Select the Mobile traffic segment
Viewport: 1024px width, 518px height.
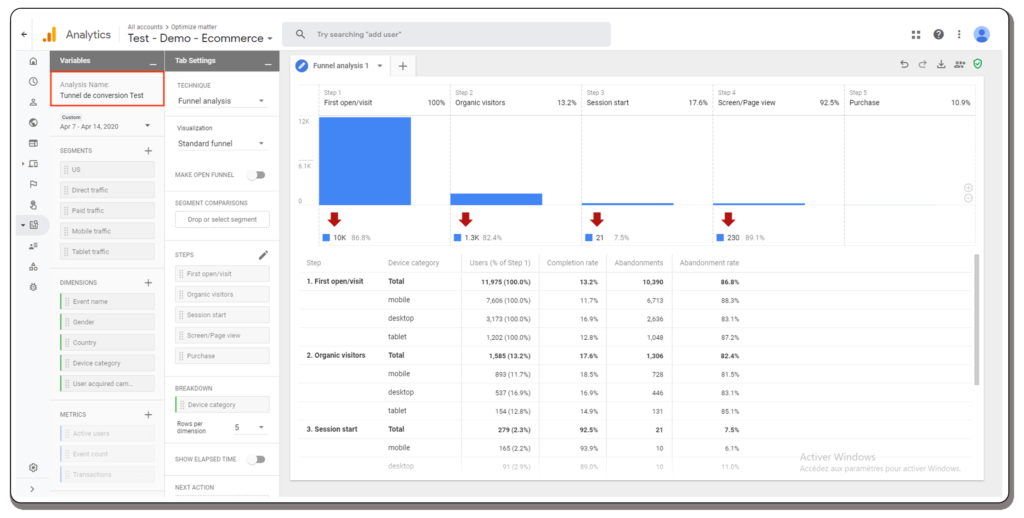coord(107,231)
